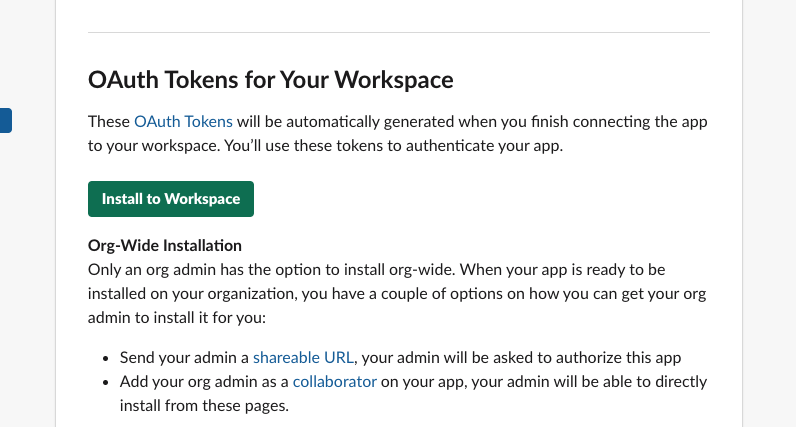Click the 'OAuth Tokens for Your Workspace' heading
796x427 pixels.
click(270, 79)
